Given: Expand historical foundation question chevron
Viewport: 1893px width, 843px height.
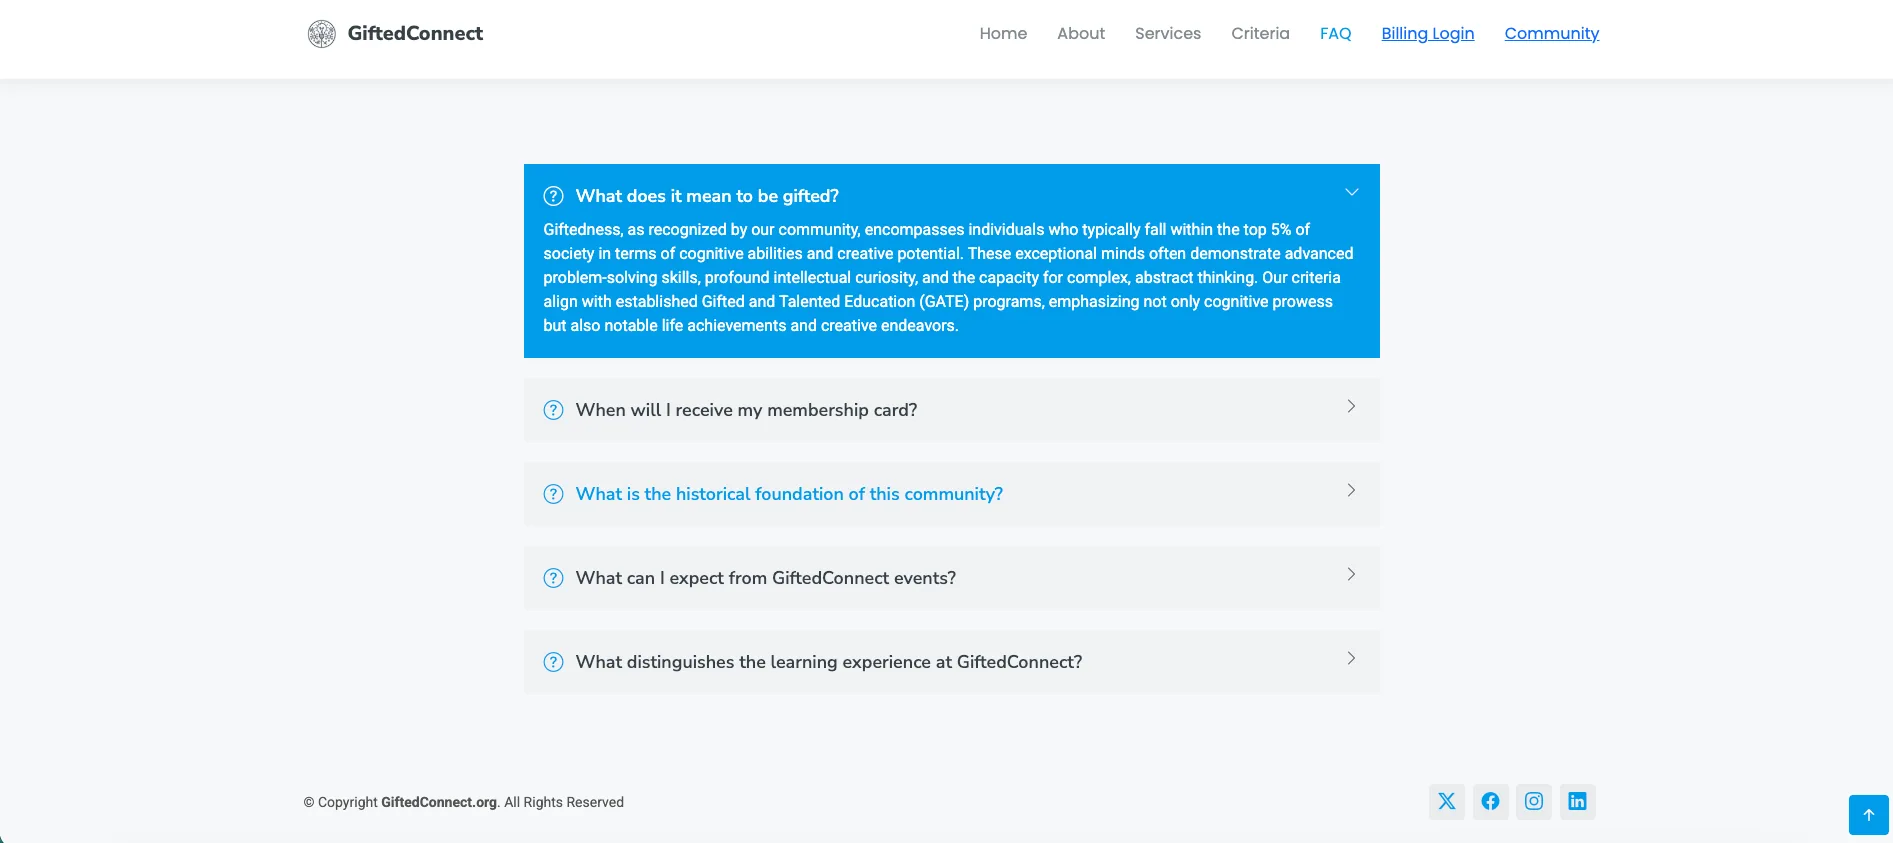Looking at the screenshot, I should [x=1351, y=490].
